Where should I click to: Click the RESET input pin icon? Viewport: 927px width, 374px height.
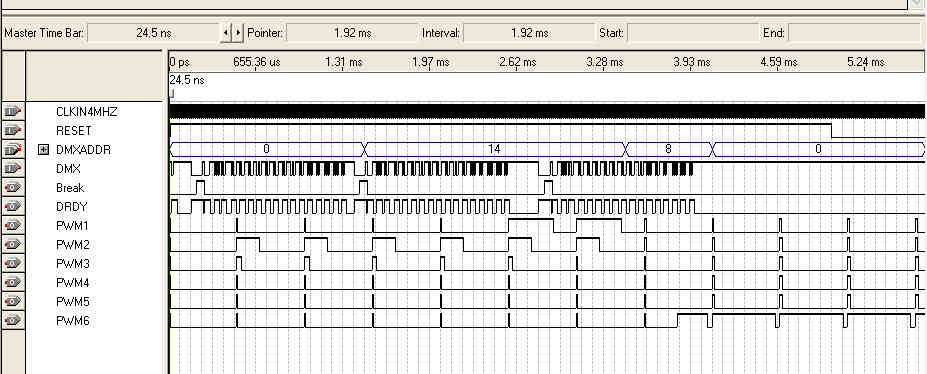coord(13,130)
